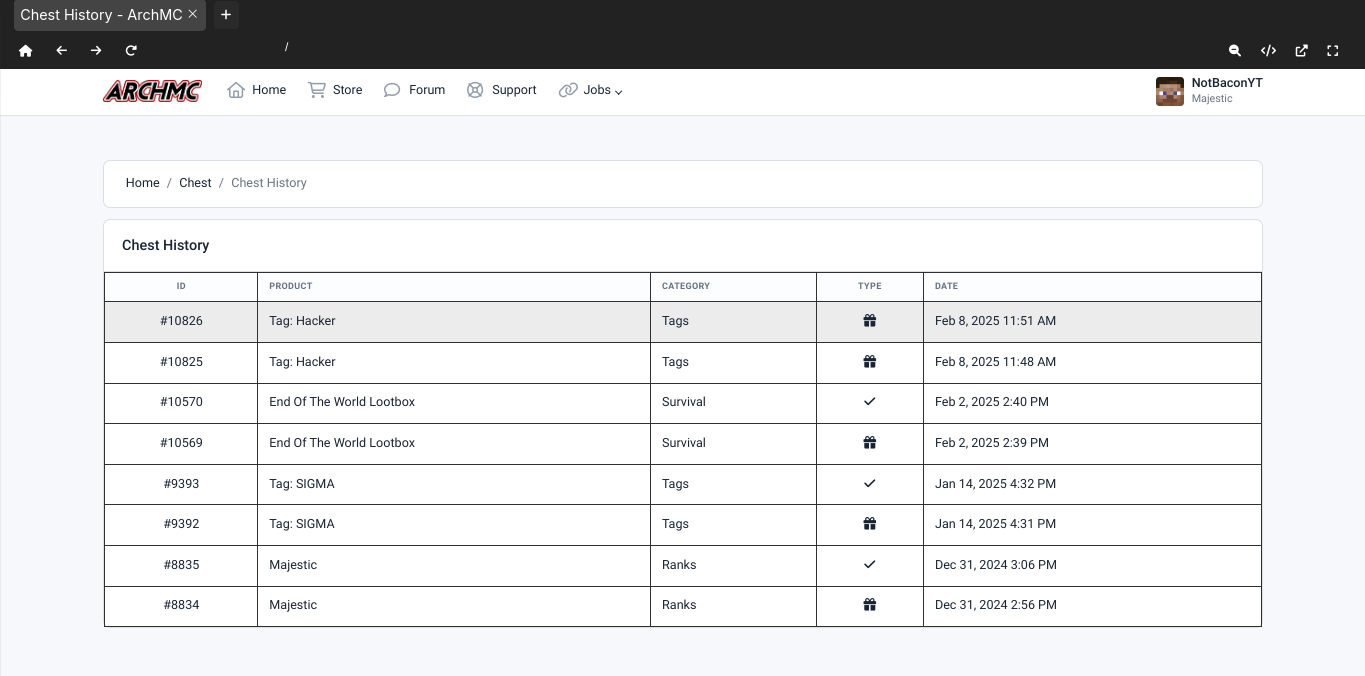Click the gift icon for #10826
The width and height of the screenshot is (1365, 676).
pos(870,321)
